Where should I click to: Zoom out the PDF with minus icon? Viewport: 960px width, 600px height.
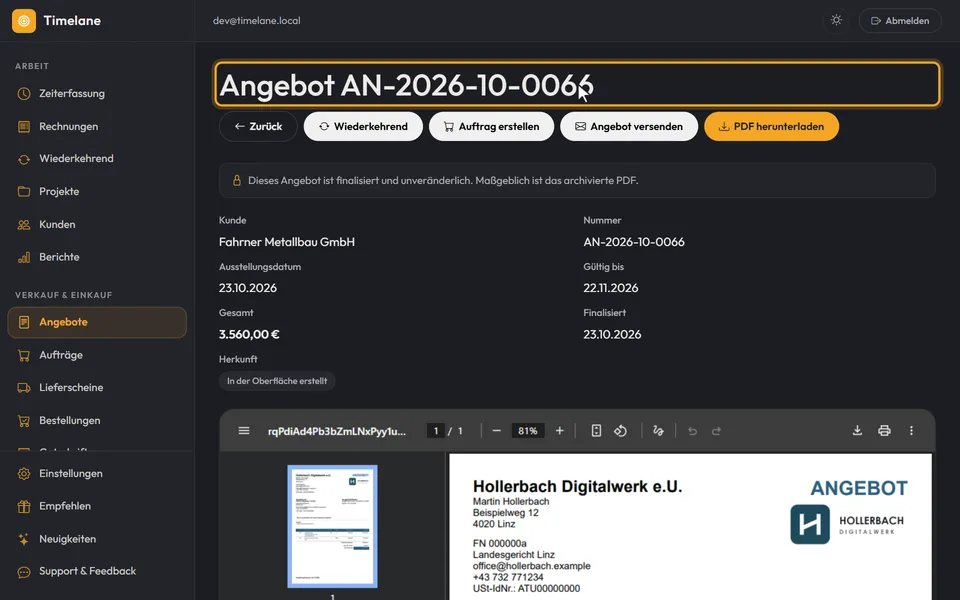coord(497,431)
